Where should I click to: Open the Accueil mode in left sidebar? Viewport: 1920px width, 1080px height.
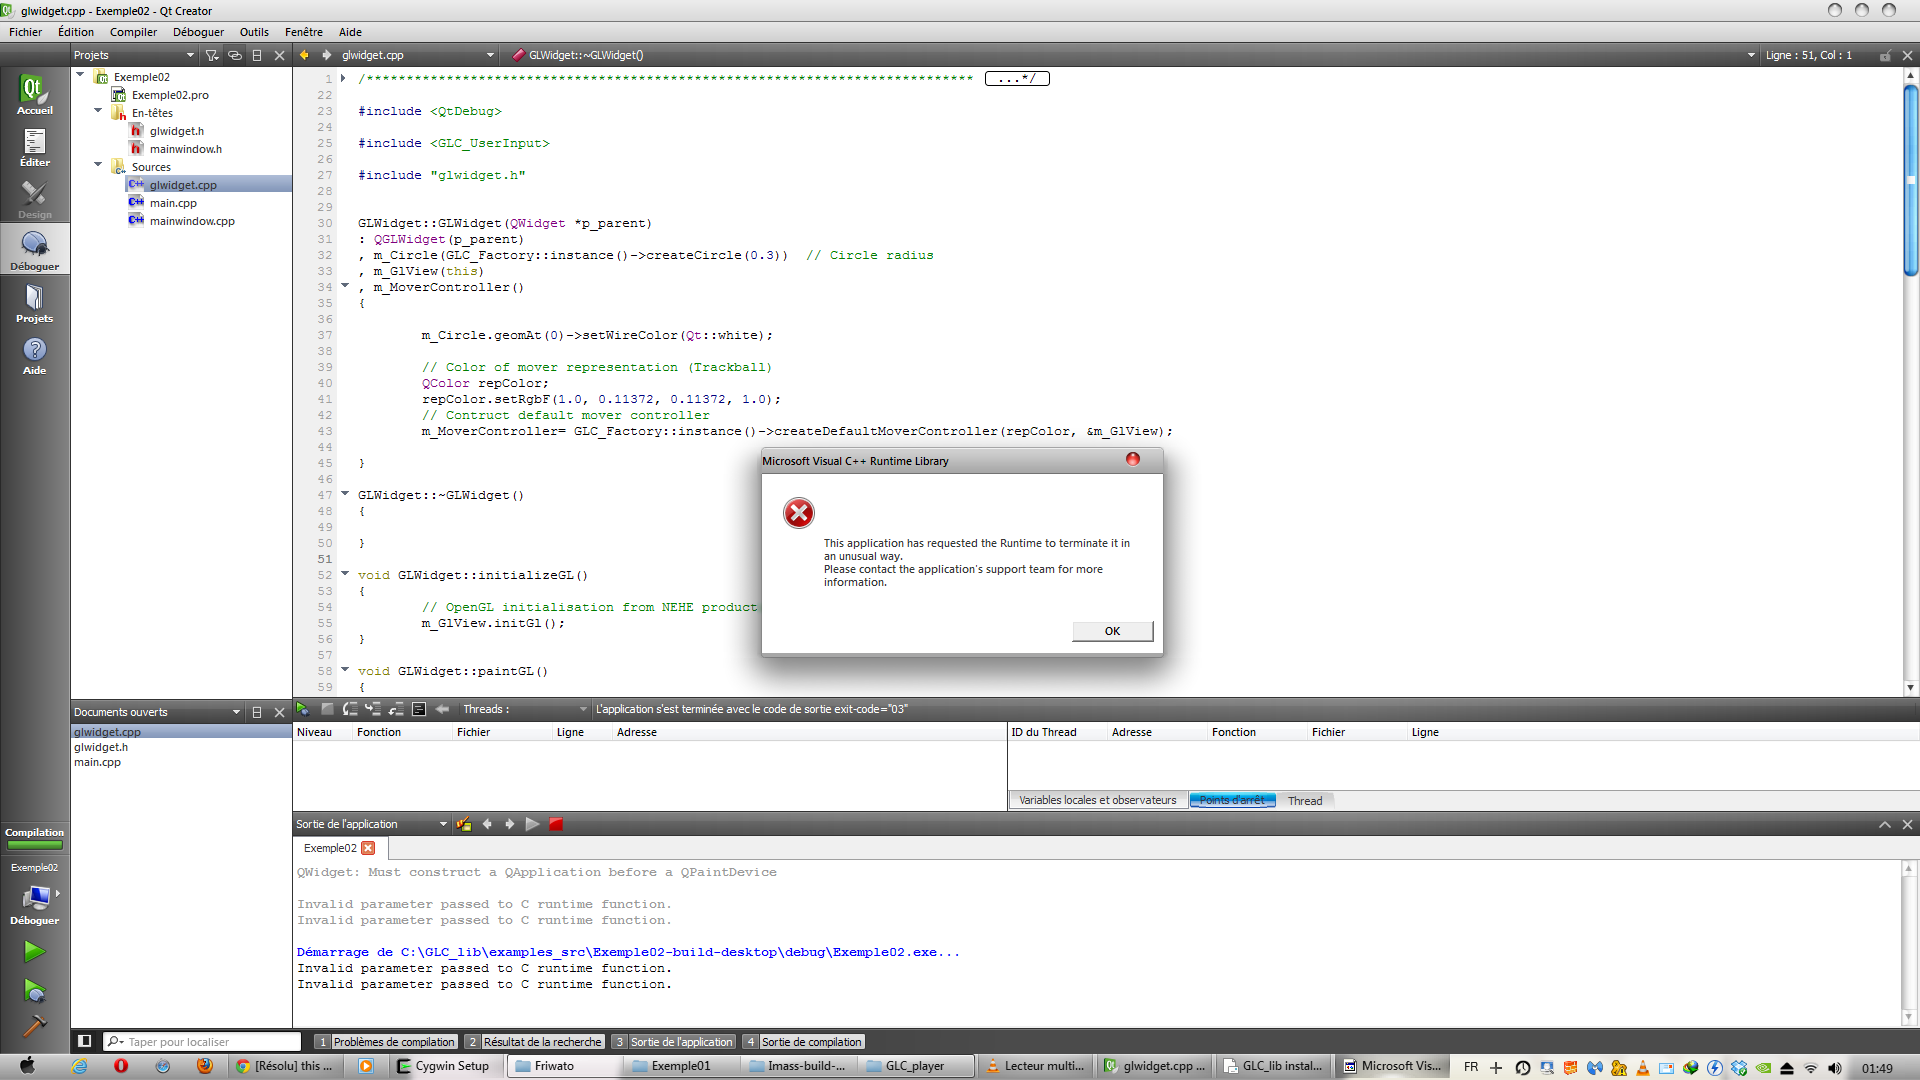point(34,94)
